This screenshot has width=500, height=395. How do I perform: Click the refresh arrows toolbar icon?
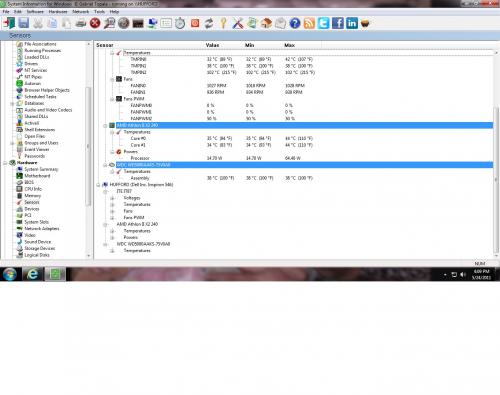click(209, 23)
